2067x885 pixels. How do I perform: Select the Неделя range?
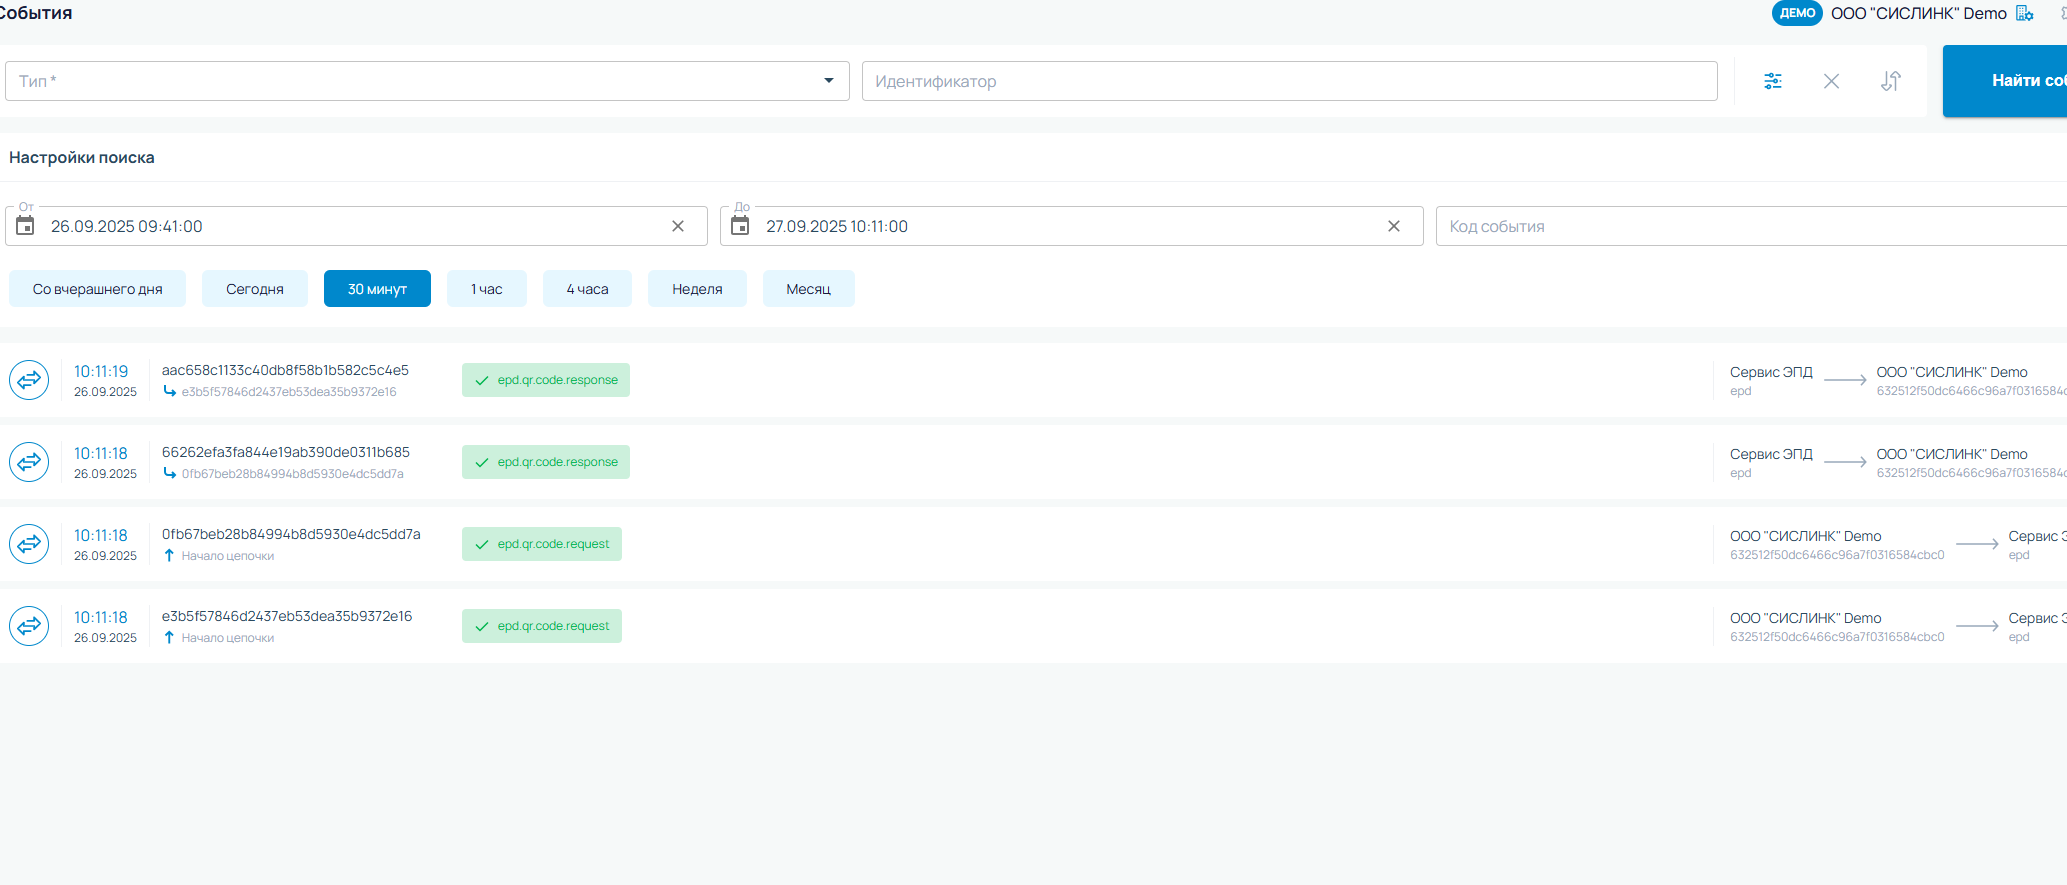click(697, 289)
